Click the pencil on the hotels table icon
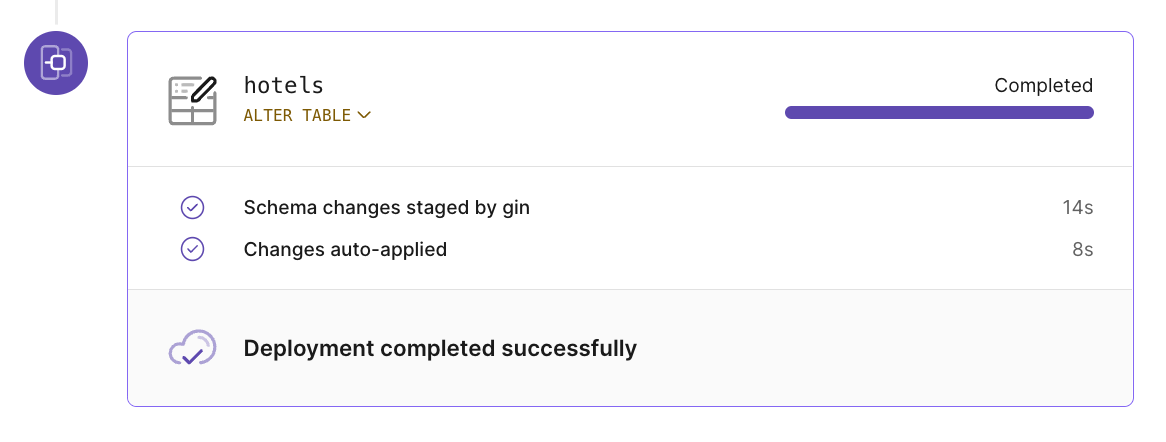 [204, 89]
